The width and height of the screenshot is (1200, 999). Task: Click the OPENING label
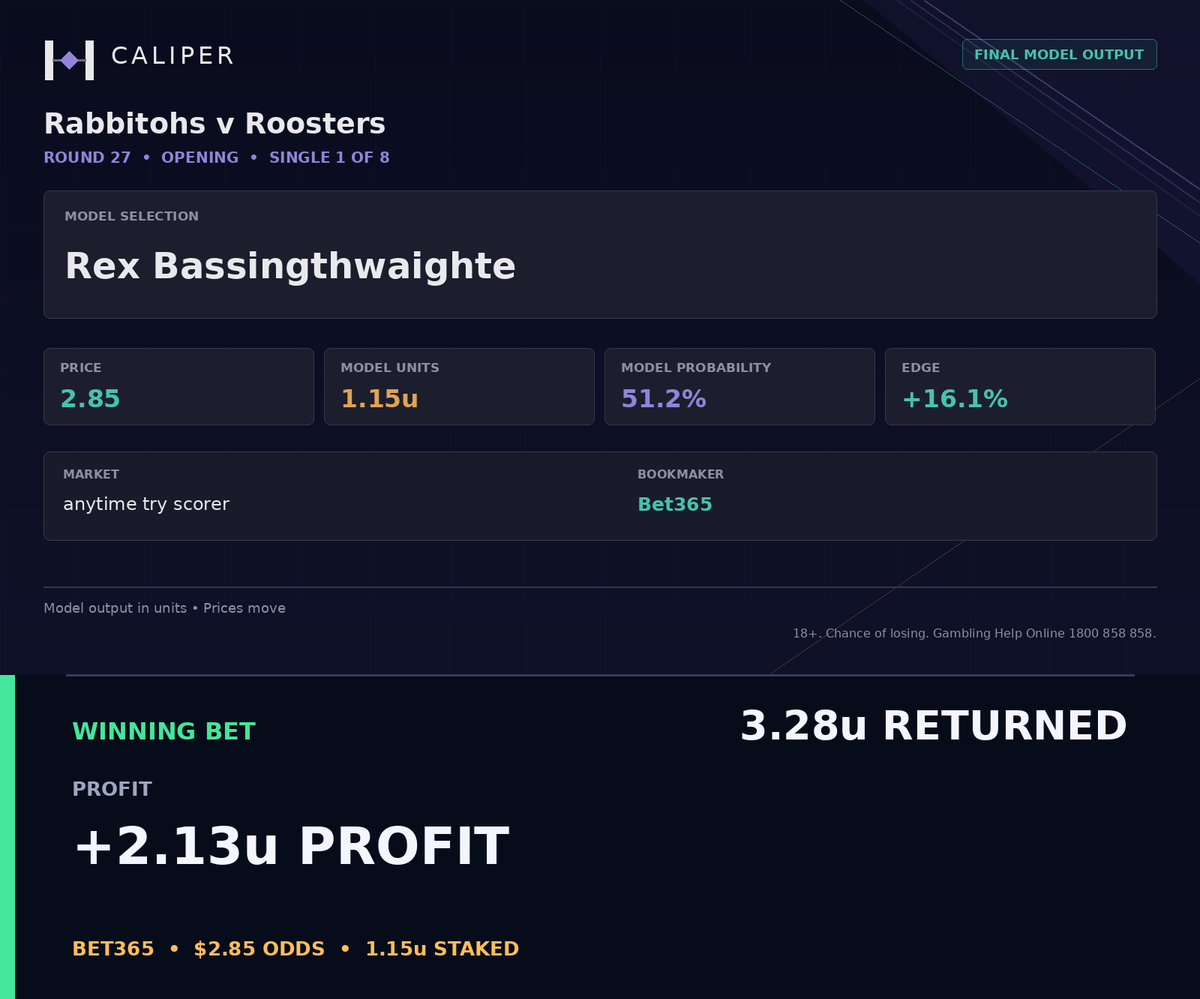tap(200, 158)
